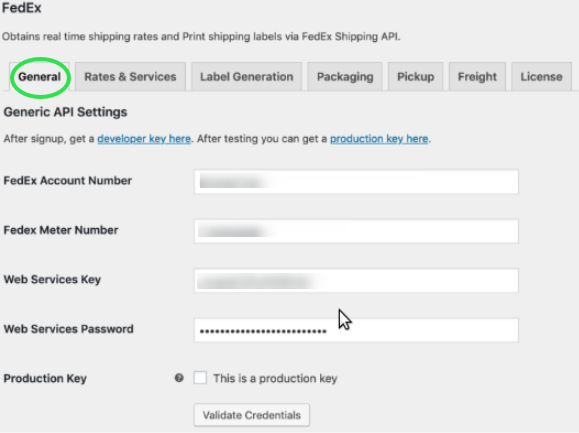Click into the Fedex Meter Number field
Screen dimensions: 579x433
pos(356,231)
